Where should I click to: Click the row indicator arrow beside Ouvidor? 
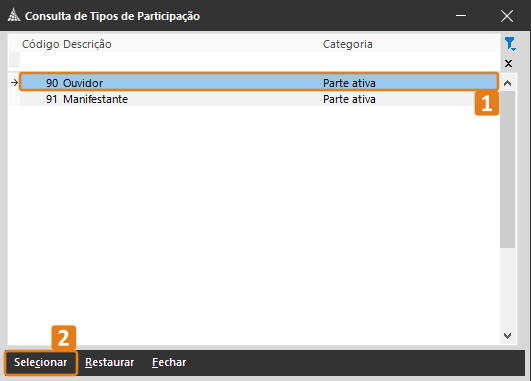click(14, 82)
